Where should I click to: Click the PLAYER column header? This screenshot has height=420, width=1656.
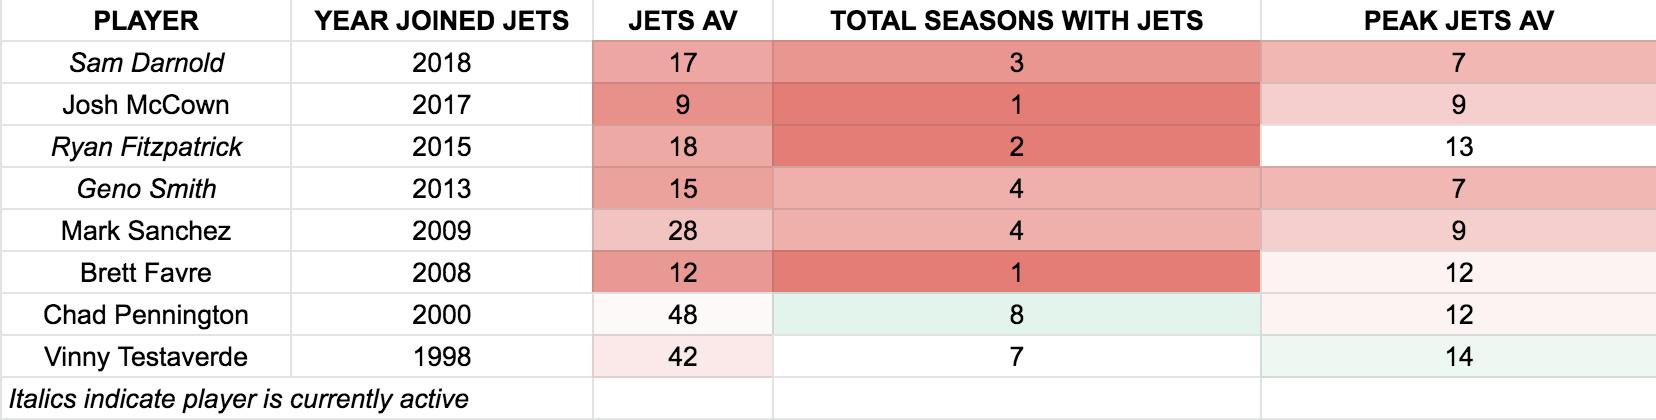[146, 21]
